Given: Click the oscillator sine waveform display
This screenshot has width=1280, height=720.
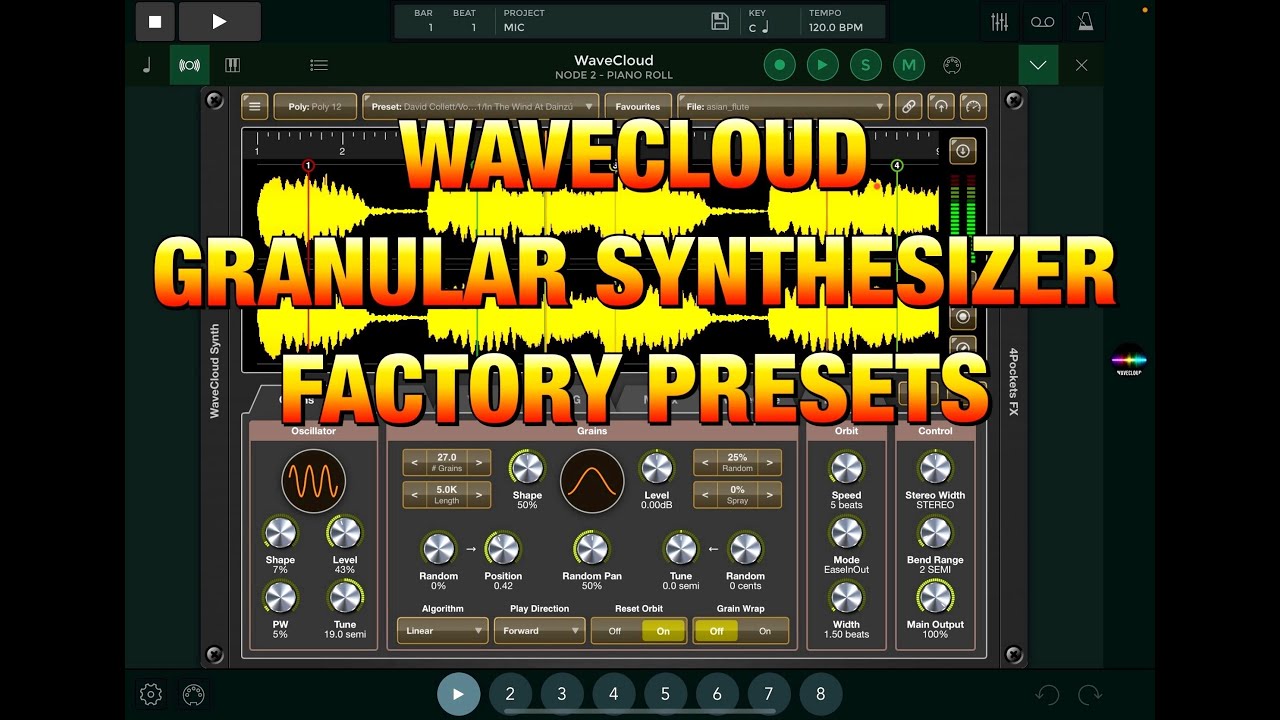Looking at the screenshot, I should coord(313,481).
